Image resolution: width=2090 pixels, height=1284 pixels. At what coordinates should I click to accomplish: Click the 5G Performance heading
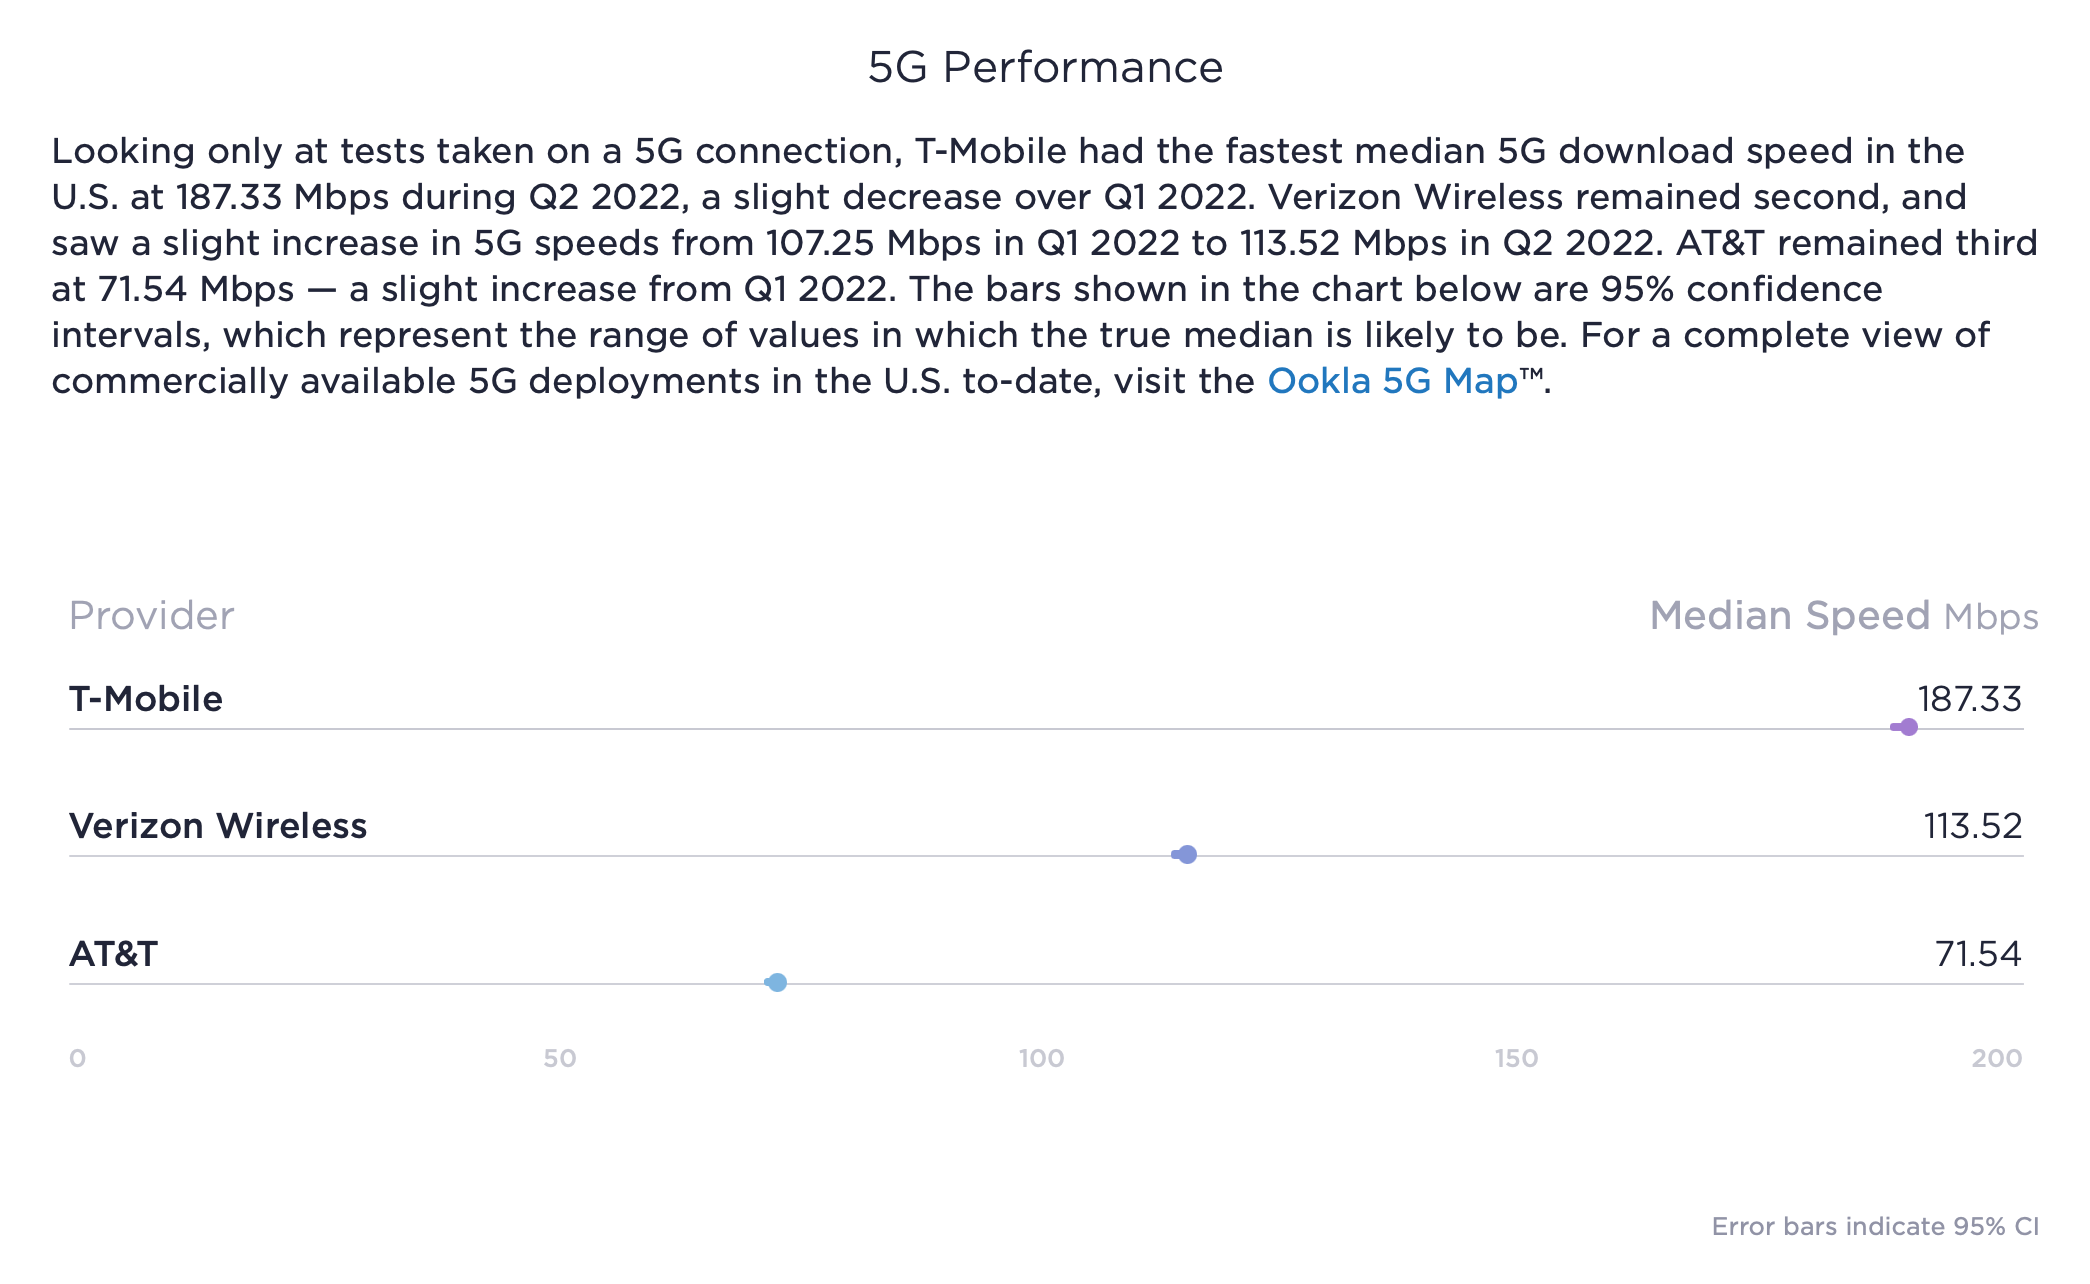1045,68
